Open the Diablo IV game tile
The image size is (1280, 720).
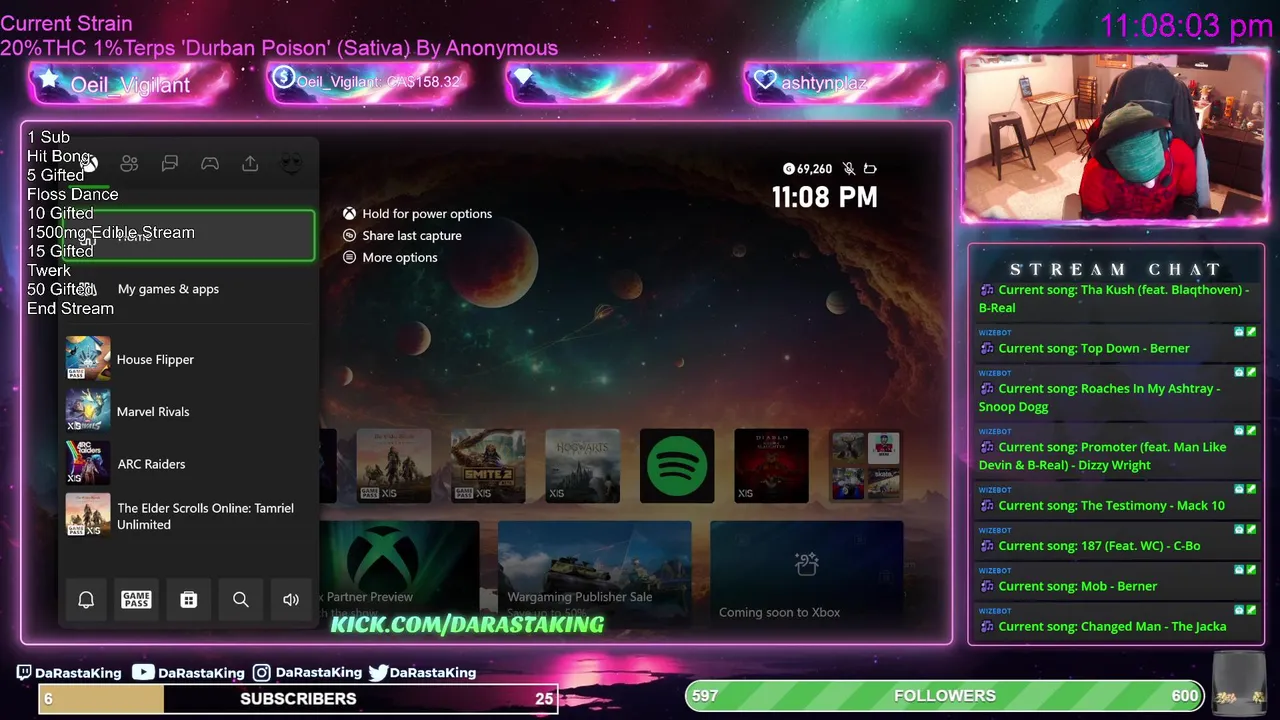(x=771, y=466)
